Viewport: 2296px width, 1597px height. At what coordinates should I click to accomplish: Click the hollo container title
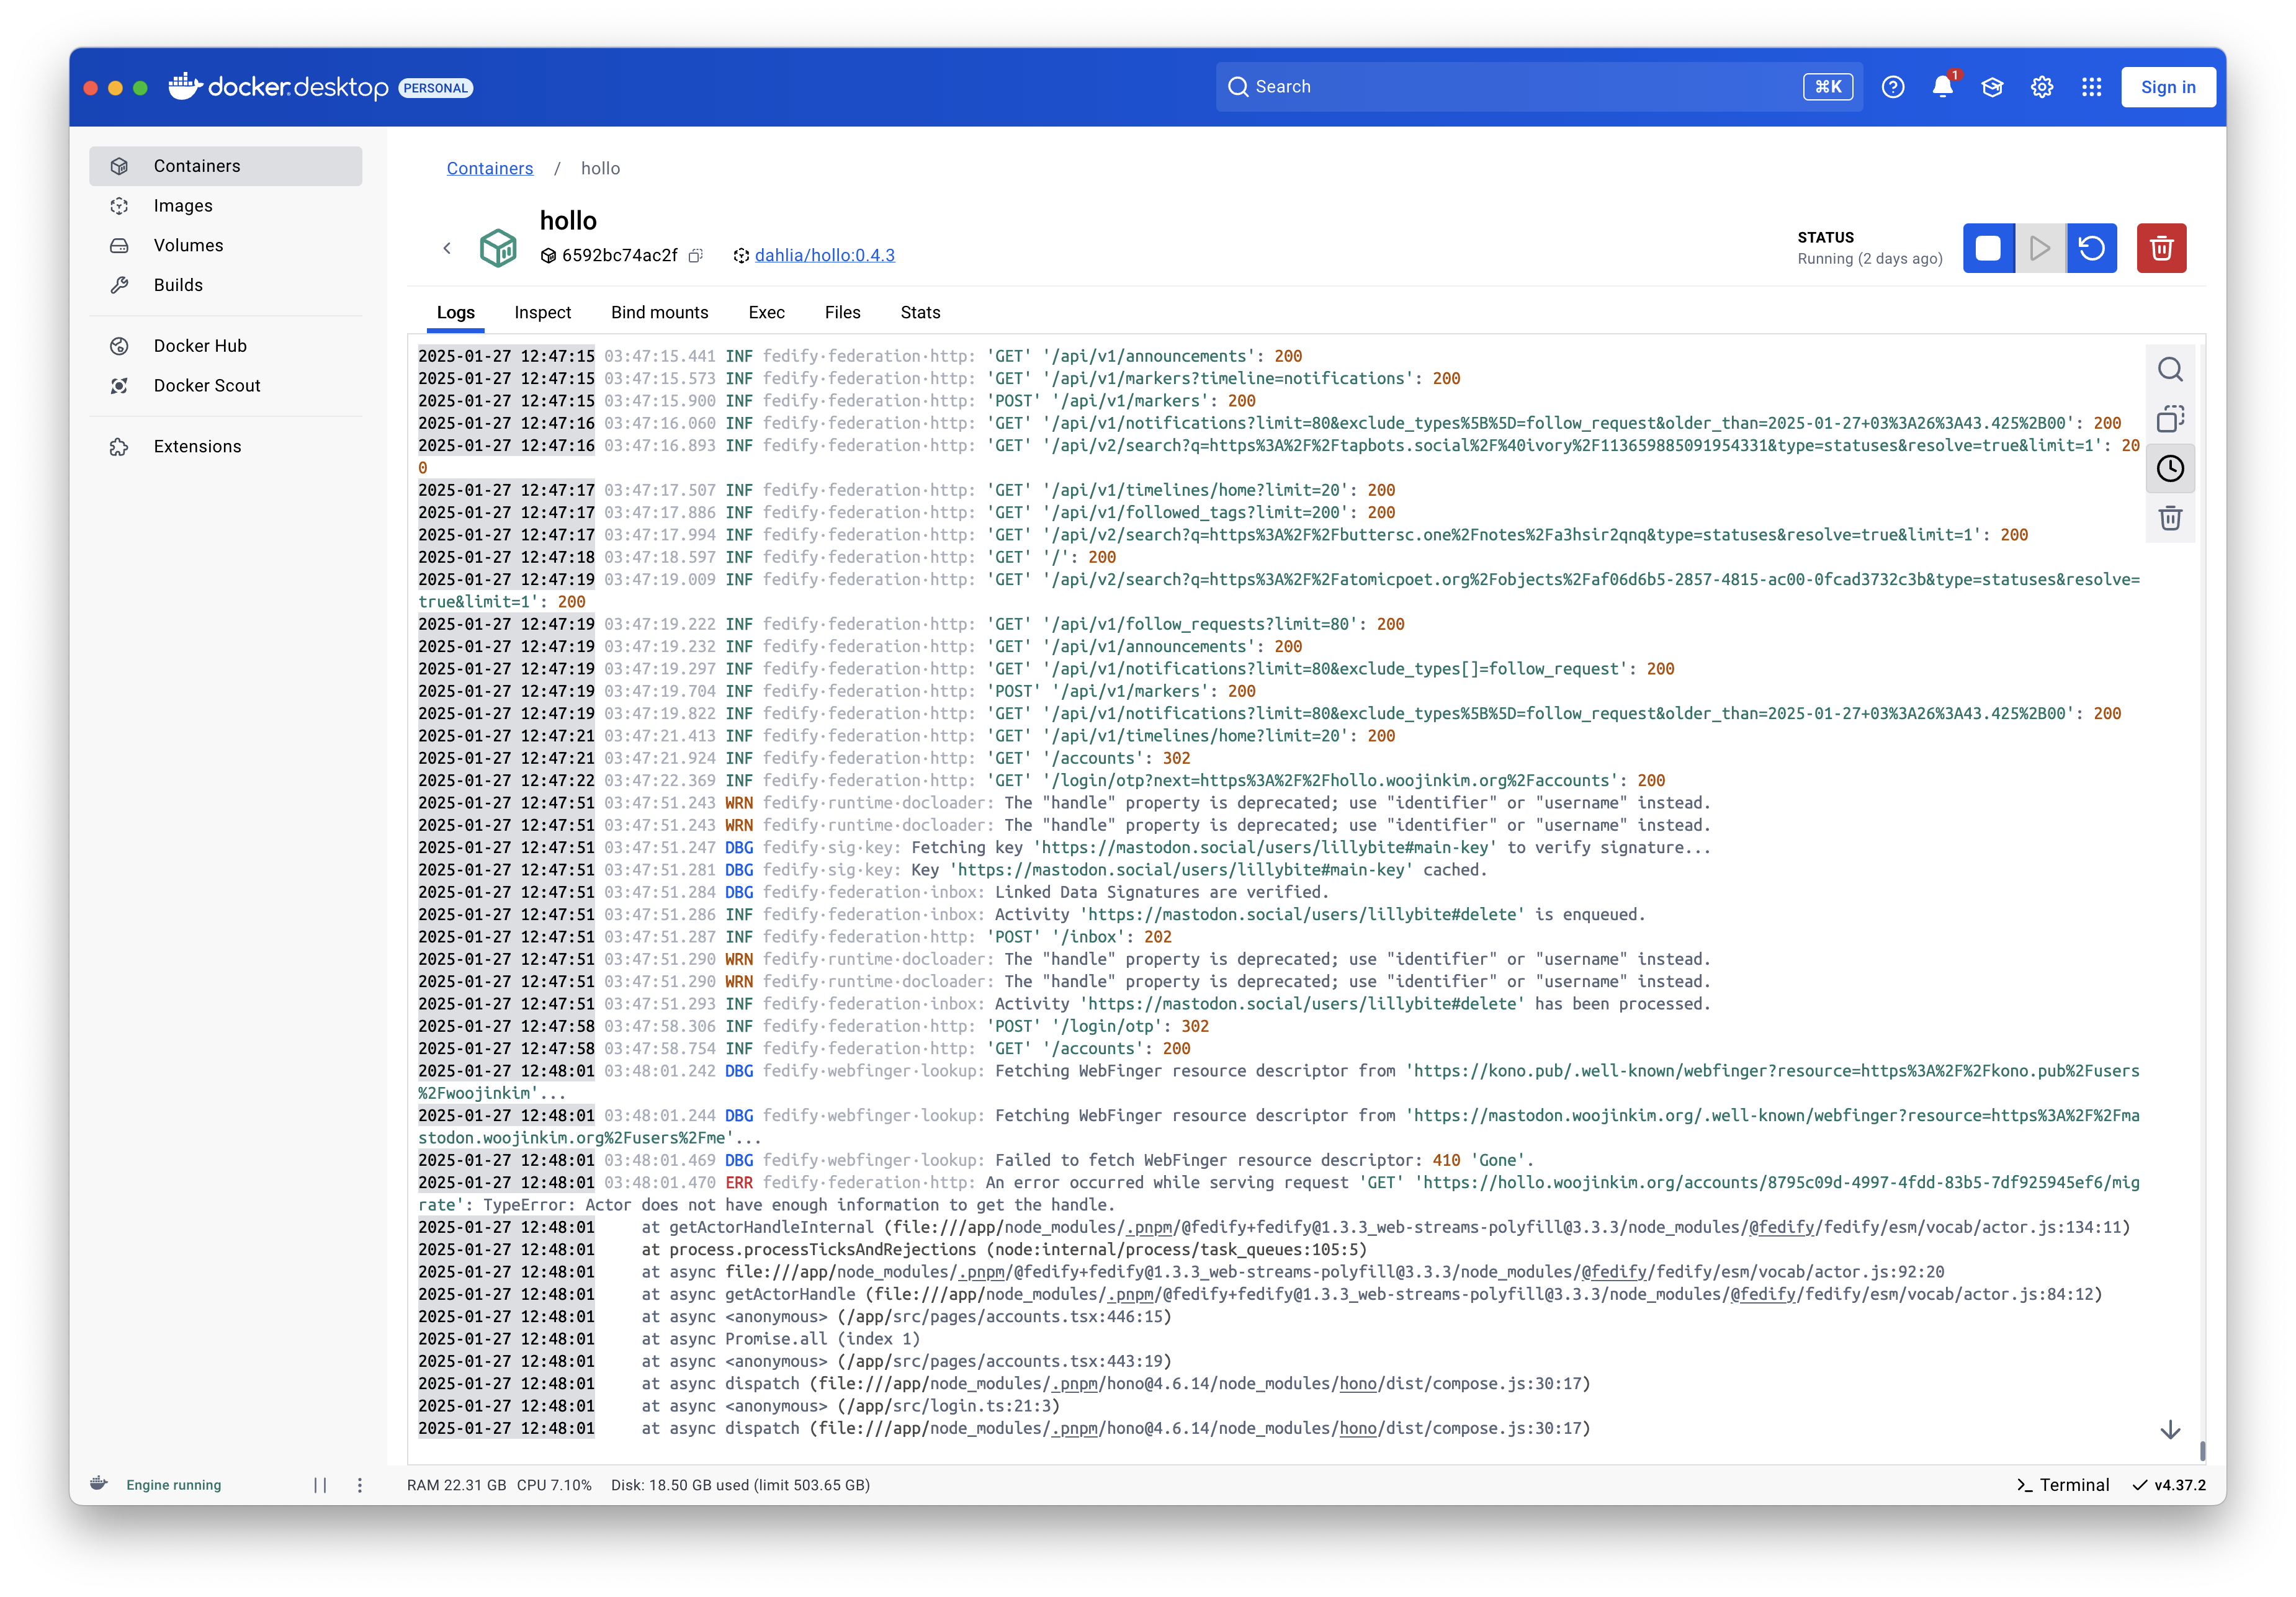coord(568,221)
